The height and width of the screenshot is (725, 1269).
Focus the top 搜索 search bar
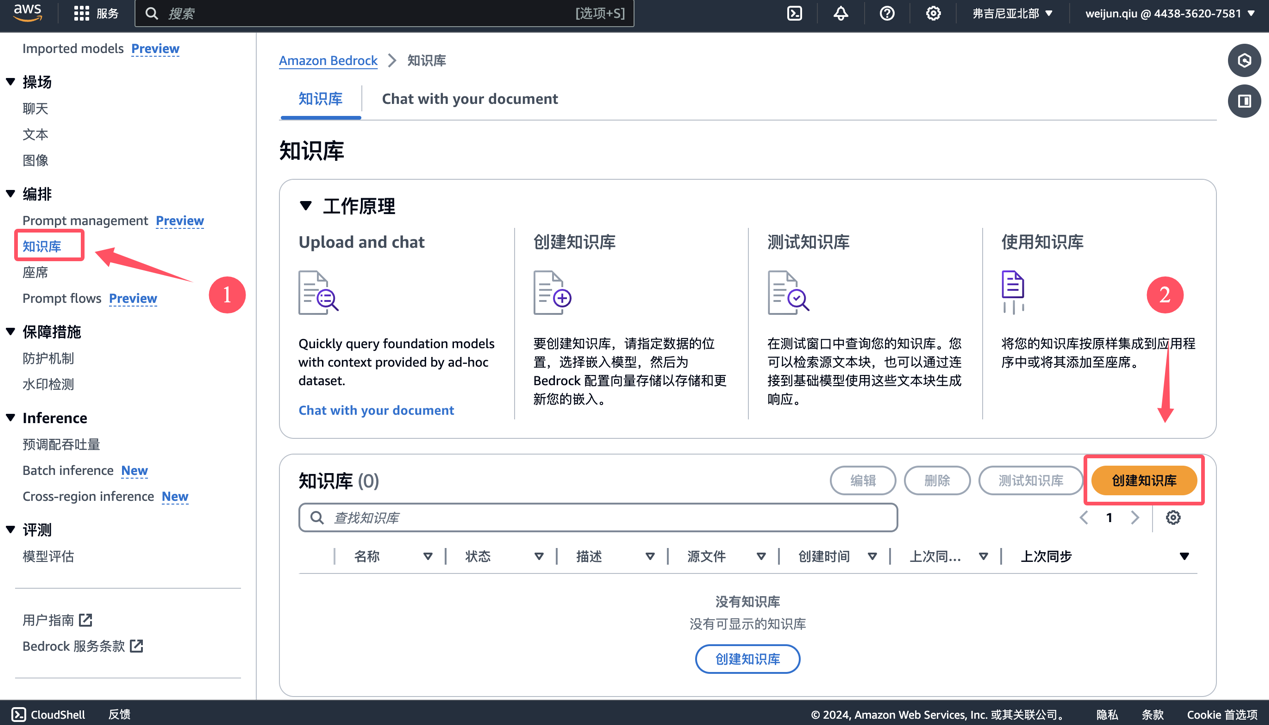click(x=384, y=13)
